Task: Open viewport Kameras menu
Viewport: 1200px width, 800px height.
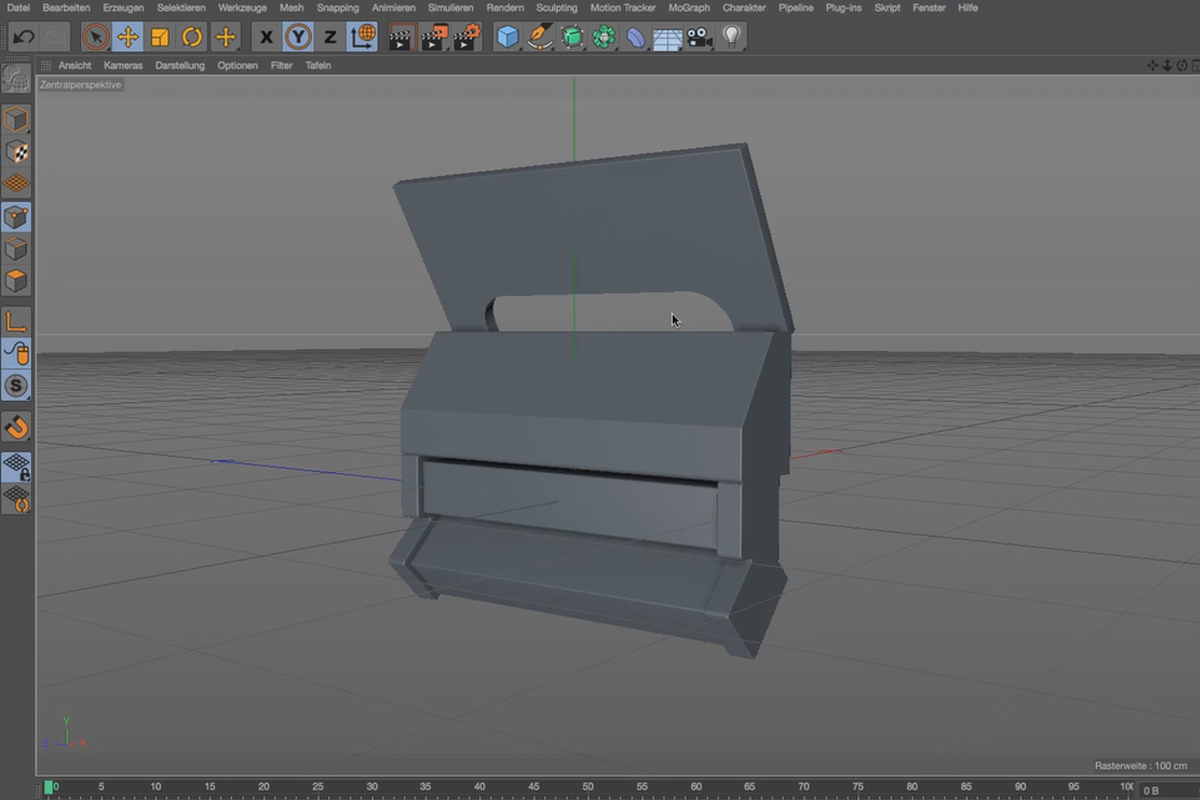Action: 123,65
